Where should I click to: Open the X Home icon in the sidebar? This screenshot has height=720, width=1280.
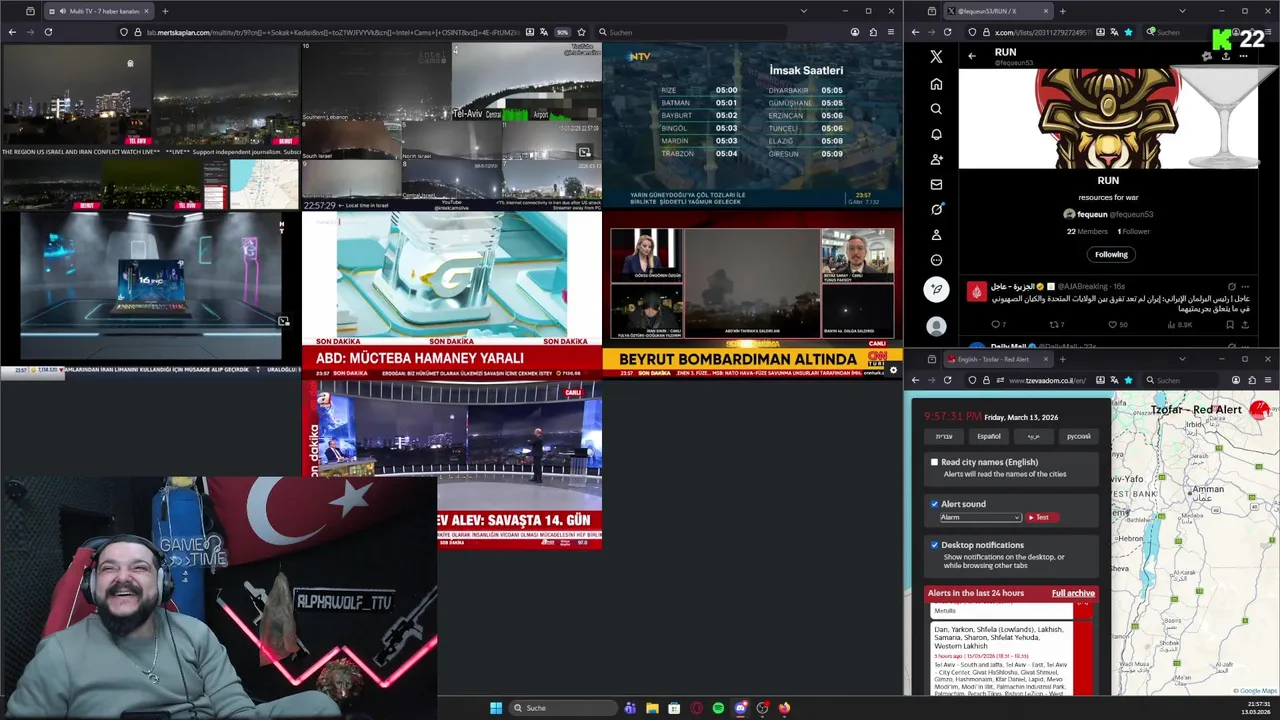click(936, 84)
